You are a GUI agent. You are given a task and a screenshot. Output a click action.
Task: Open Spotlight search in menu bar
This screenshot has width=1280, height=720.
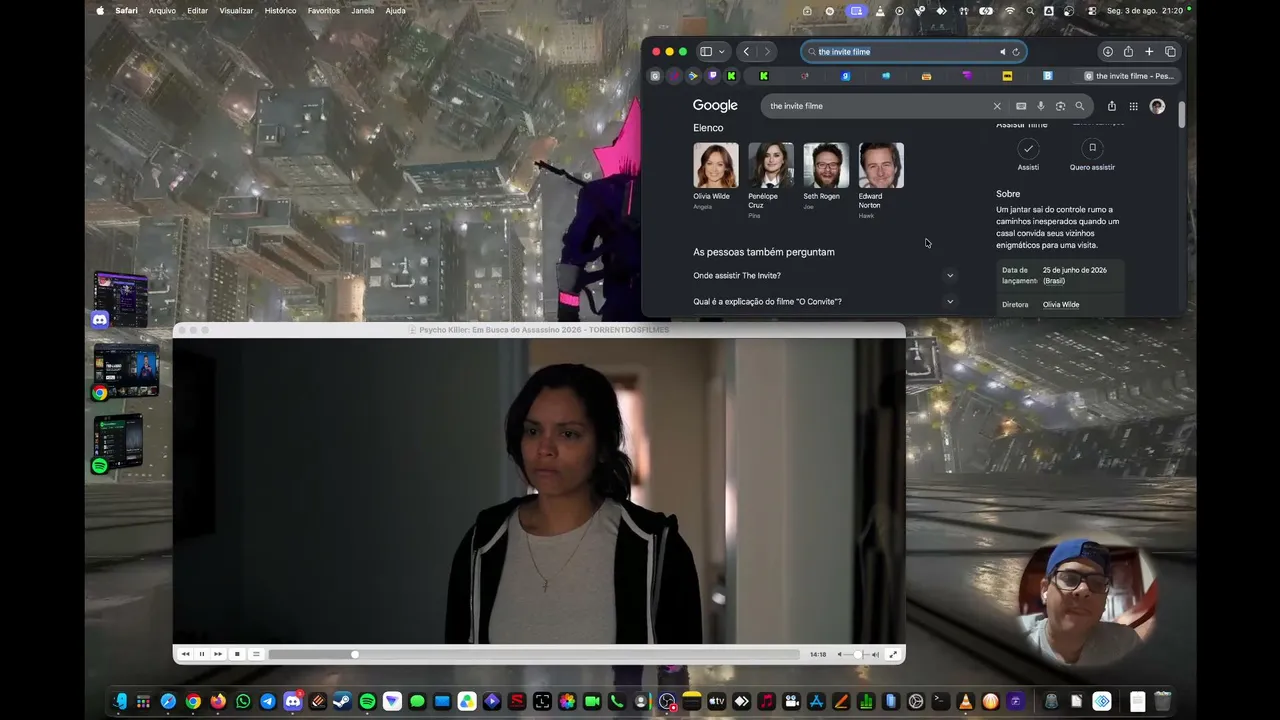(1030, 11)
